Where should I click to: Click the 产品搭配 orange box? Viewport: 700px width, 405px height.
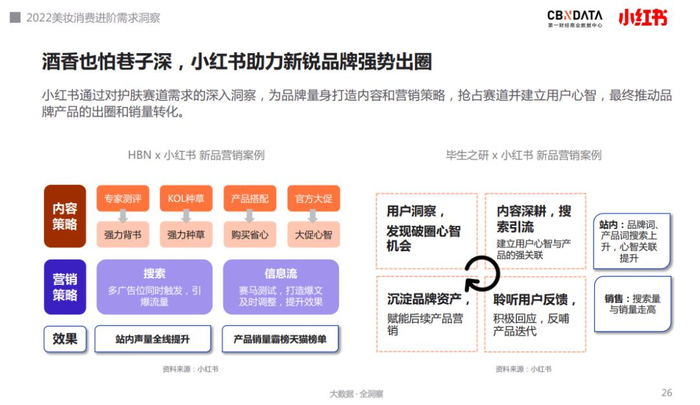250,198
